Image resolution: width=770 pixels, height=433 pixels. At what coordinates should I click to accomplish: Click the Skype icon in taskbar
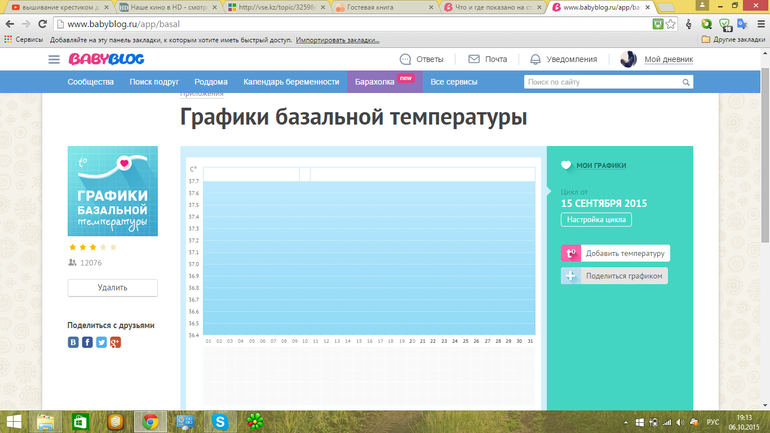(x=220, y=421)
